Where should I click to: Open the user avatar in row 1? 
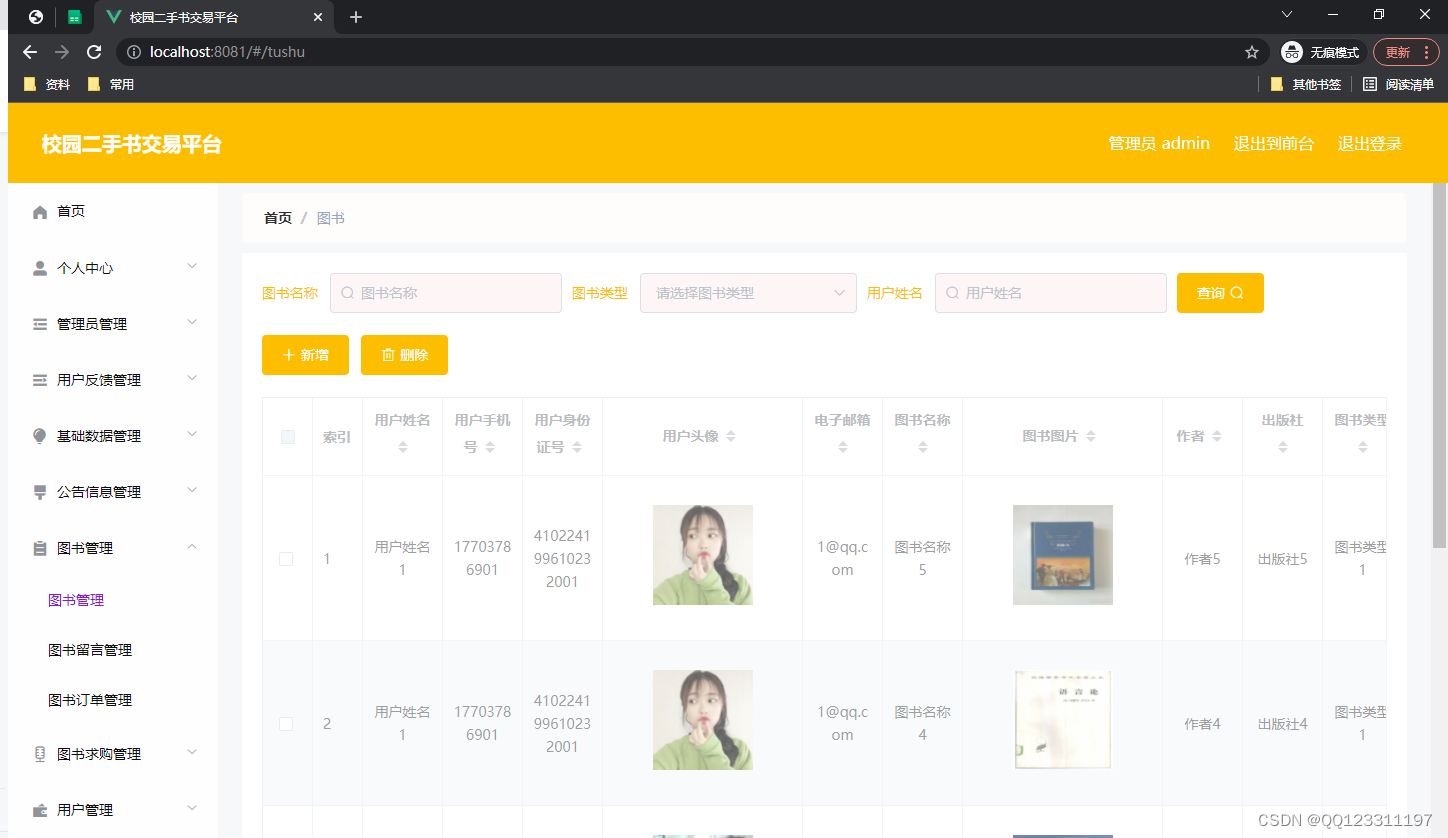pyautogui.click(x=703, y=555)
